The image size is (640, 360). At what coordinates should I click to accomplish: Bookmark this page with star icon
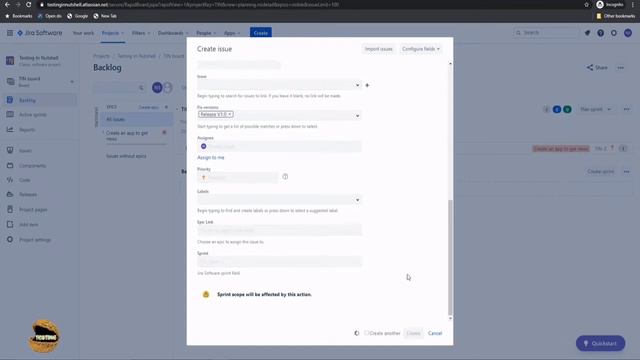pyautogui.click(x=587, y=4)
